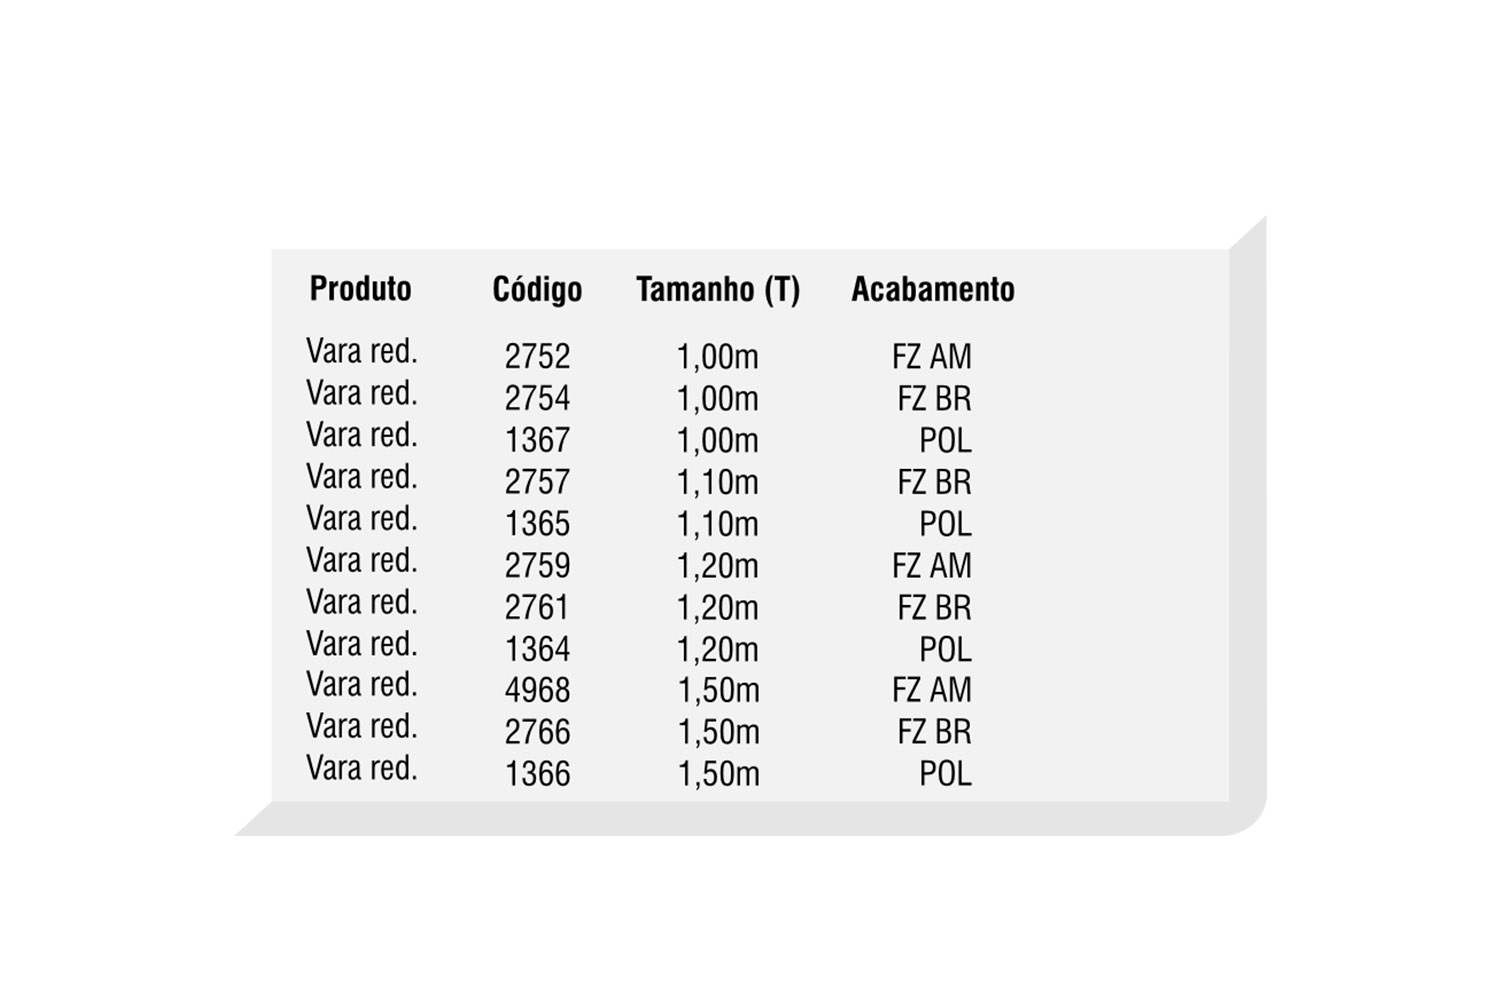Select product code 2754
This screenshot has width=1500, height=1000.
(537, 398)
